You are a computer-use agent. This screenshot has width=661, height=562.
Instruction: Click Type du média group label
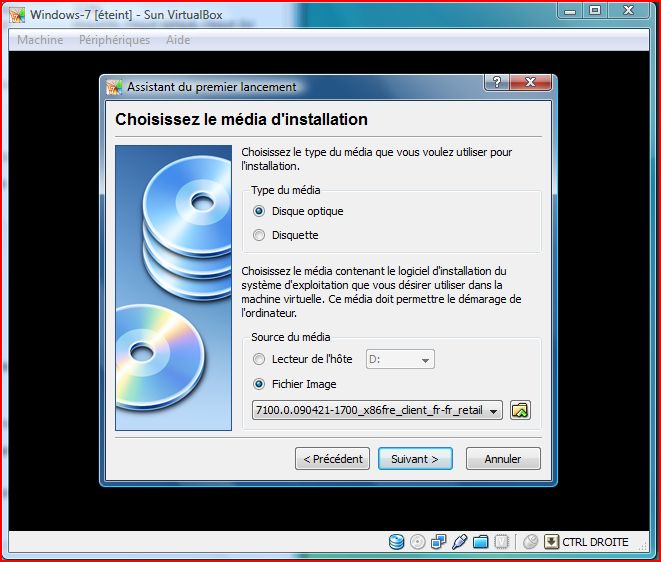(x=285, y=190)
